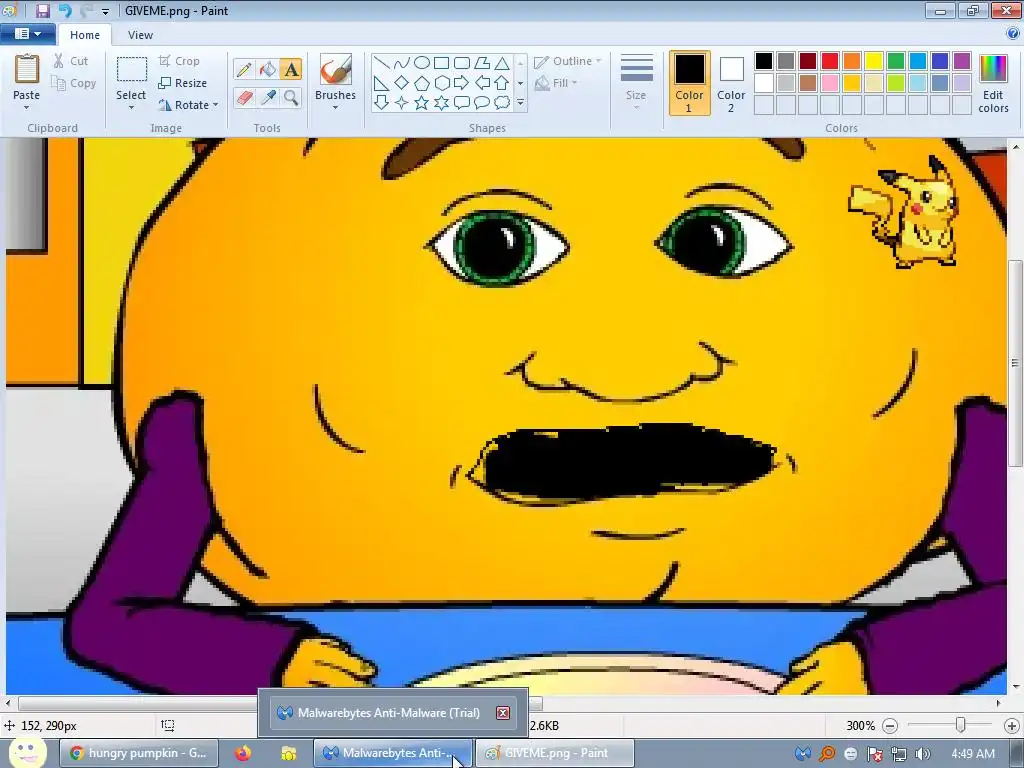This screenshot has width=1024, height=768.
Task: Select the Color picker eyedropper tool
Action: point(267,98)
